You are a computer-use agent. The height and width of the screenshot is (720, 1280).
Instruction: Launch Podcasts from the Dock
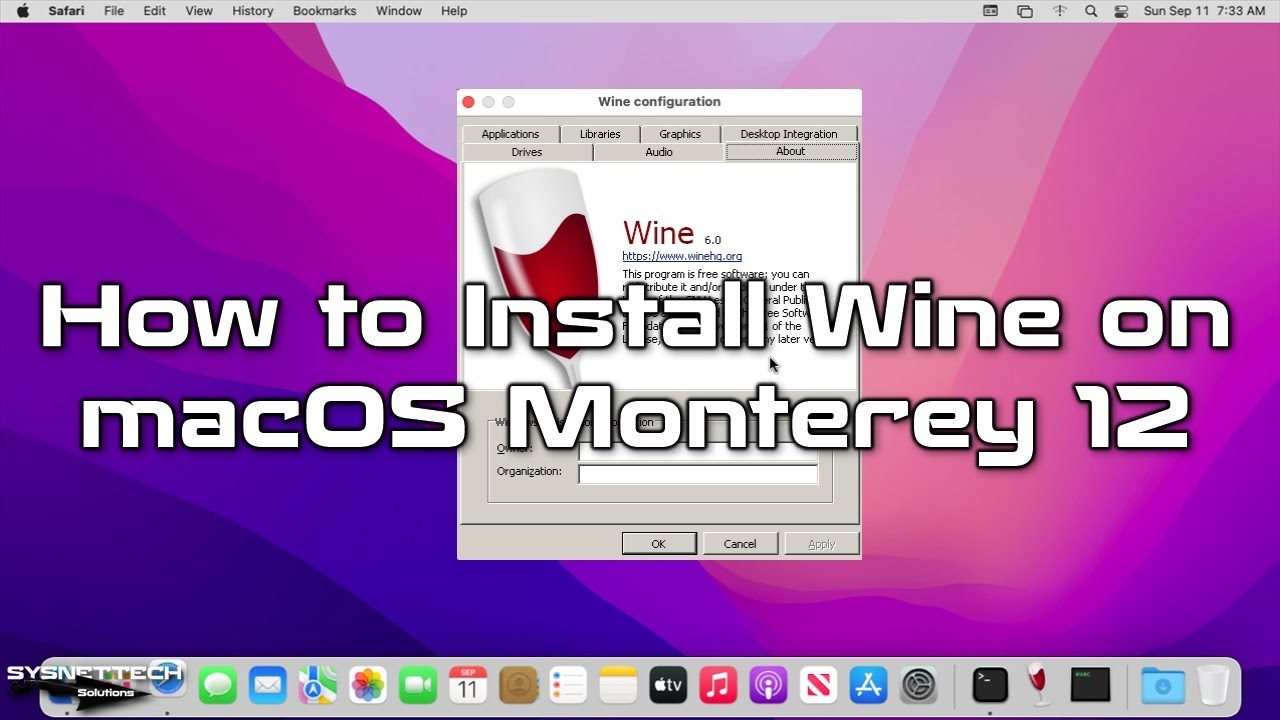coord(768,685)
